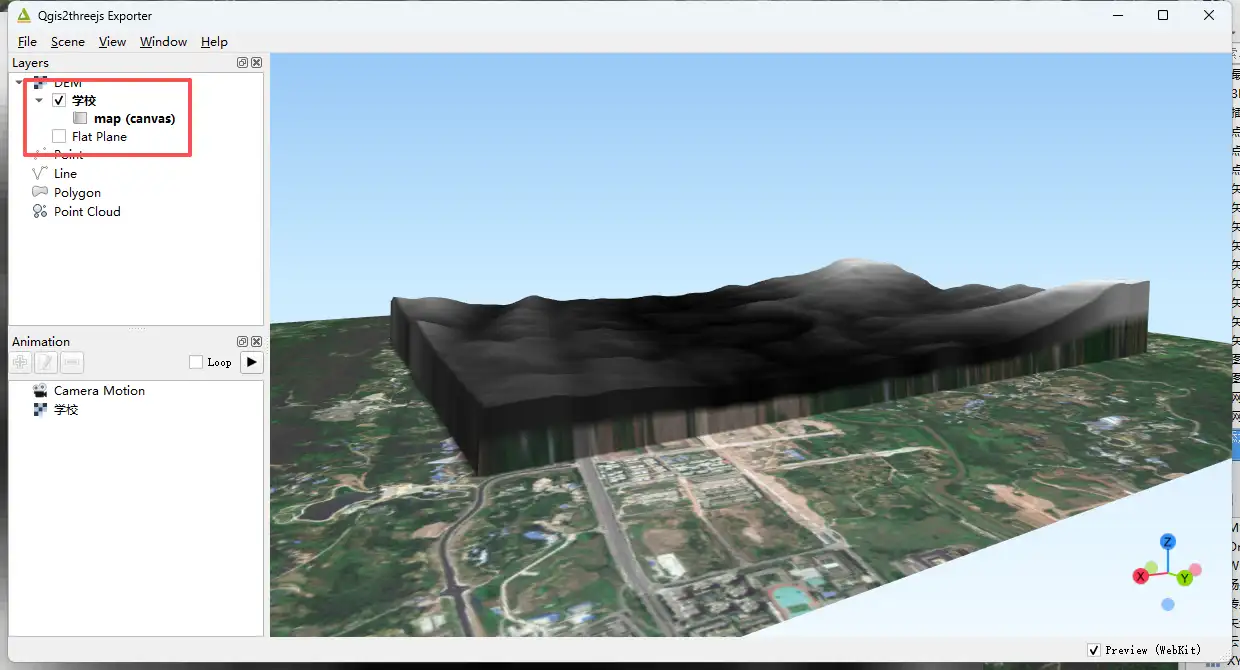This screenshot has width=1240, height=670.
Task: Uncheck the 学校 DEM layer checkbox
Action: tap(59, 101)
